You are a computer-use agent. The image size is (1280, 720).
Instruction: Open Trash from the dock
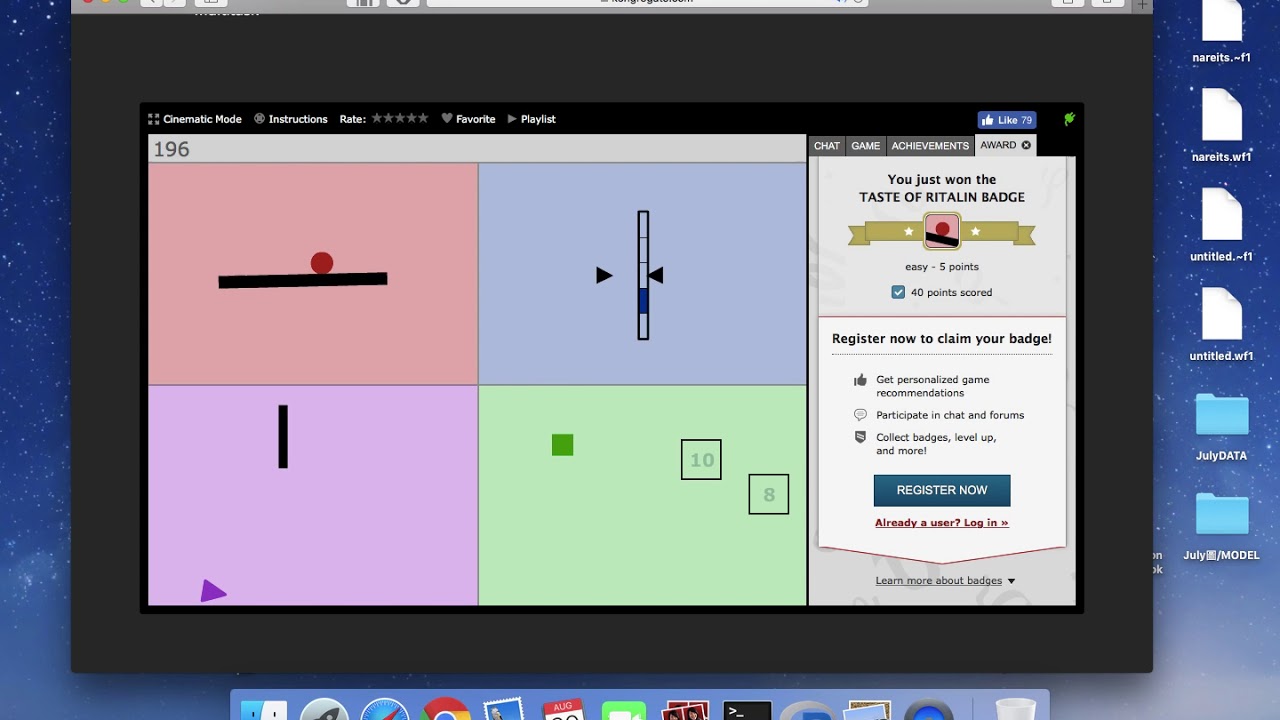[x=1016, y=711]
